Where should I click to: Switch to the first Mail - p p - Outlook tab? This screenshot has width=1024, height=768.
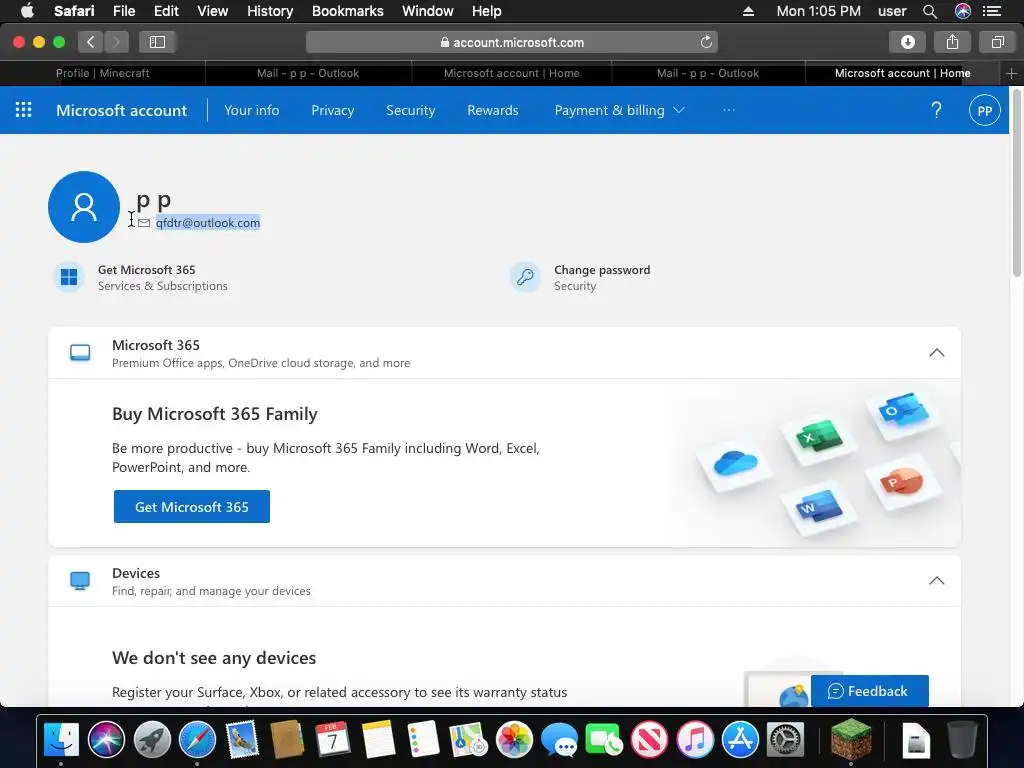tap(308, 73)
